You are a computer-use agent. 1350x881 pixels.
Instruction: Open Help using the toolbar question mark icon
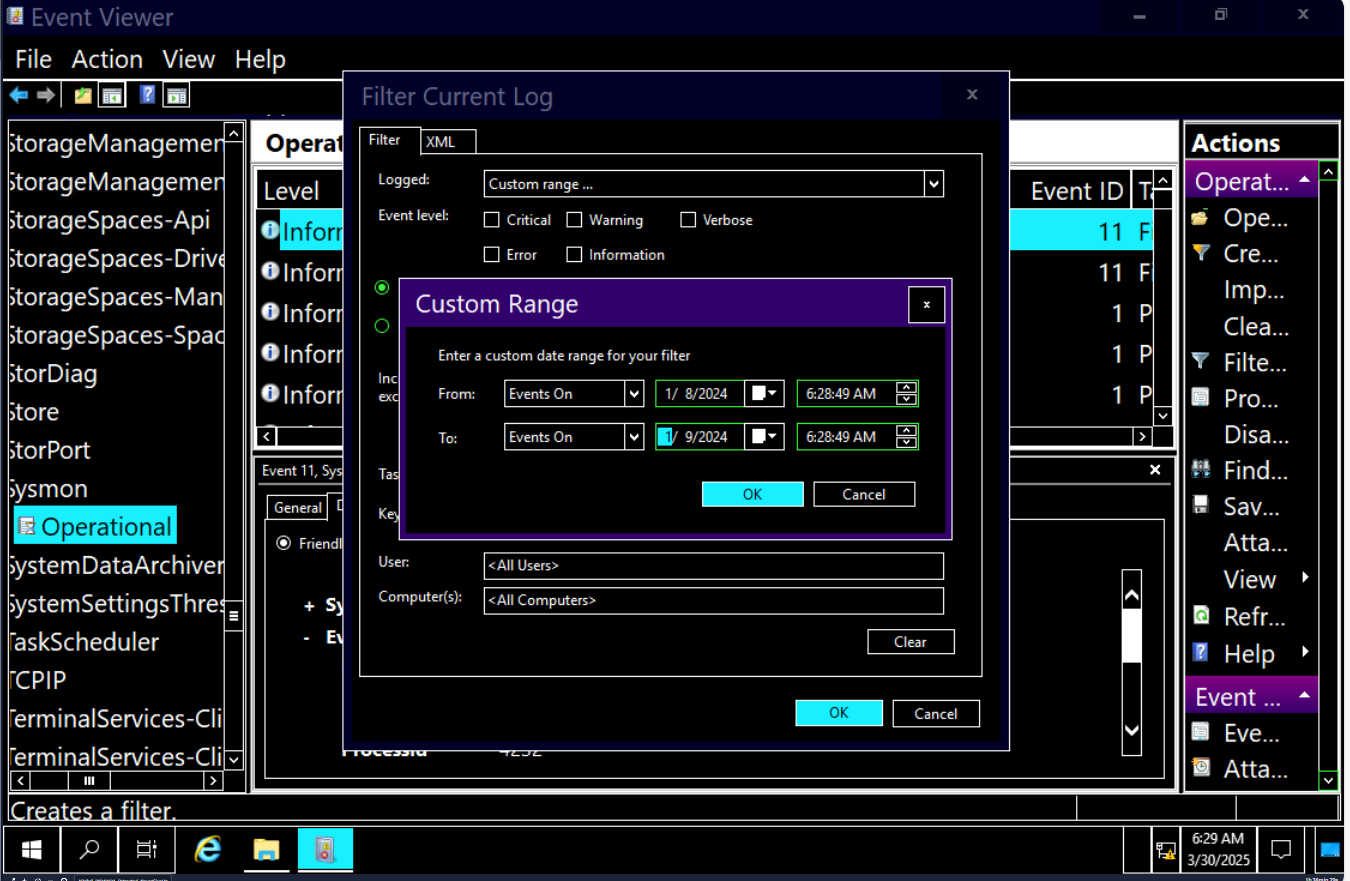click(x=146, y=94)
